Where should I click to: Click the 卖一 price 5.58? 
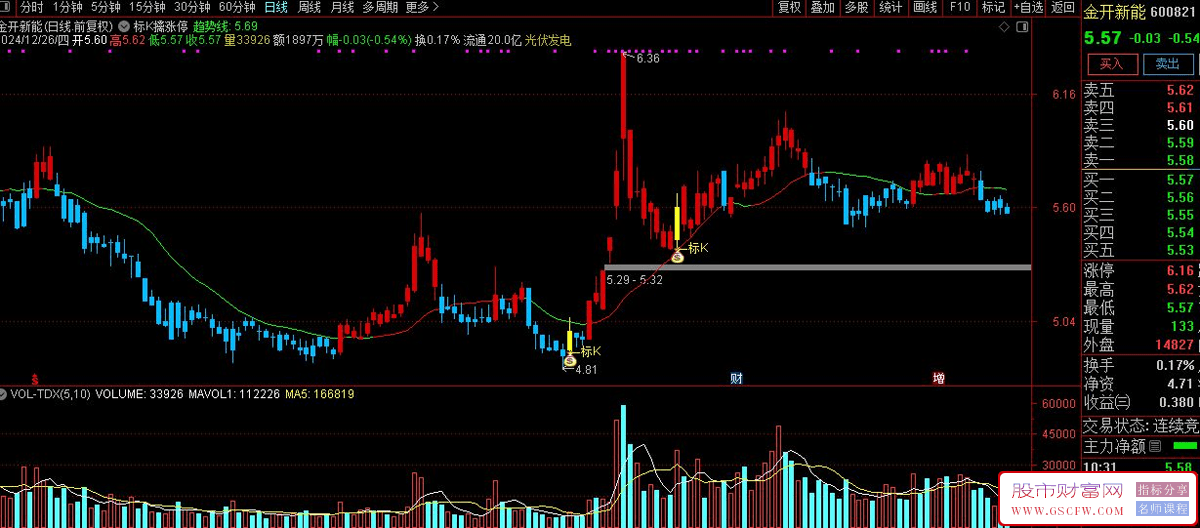tap(1180, 160)
